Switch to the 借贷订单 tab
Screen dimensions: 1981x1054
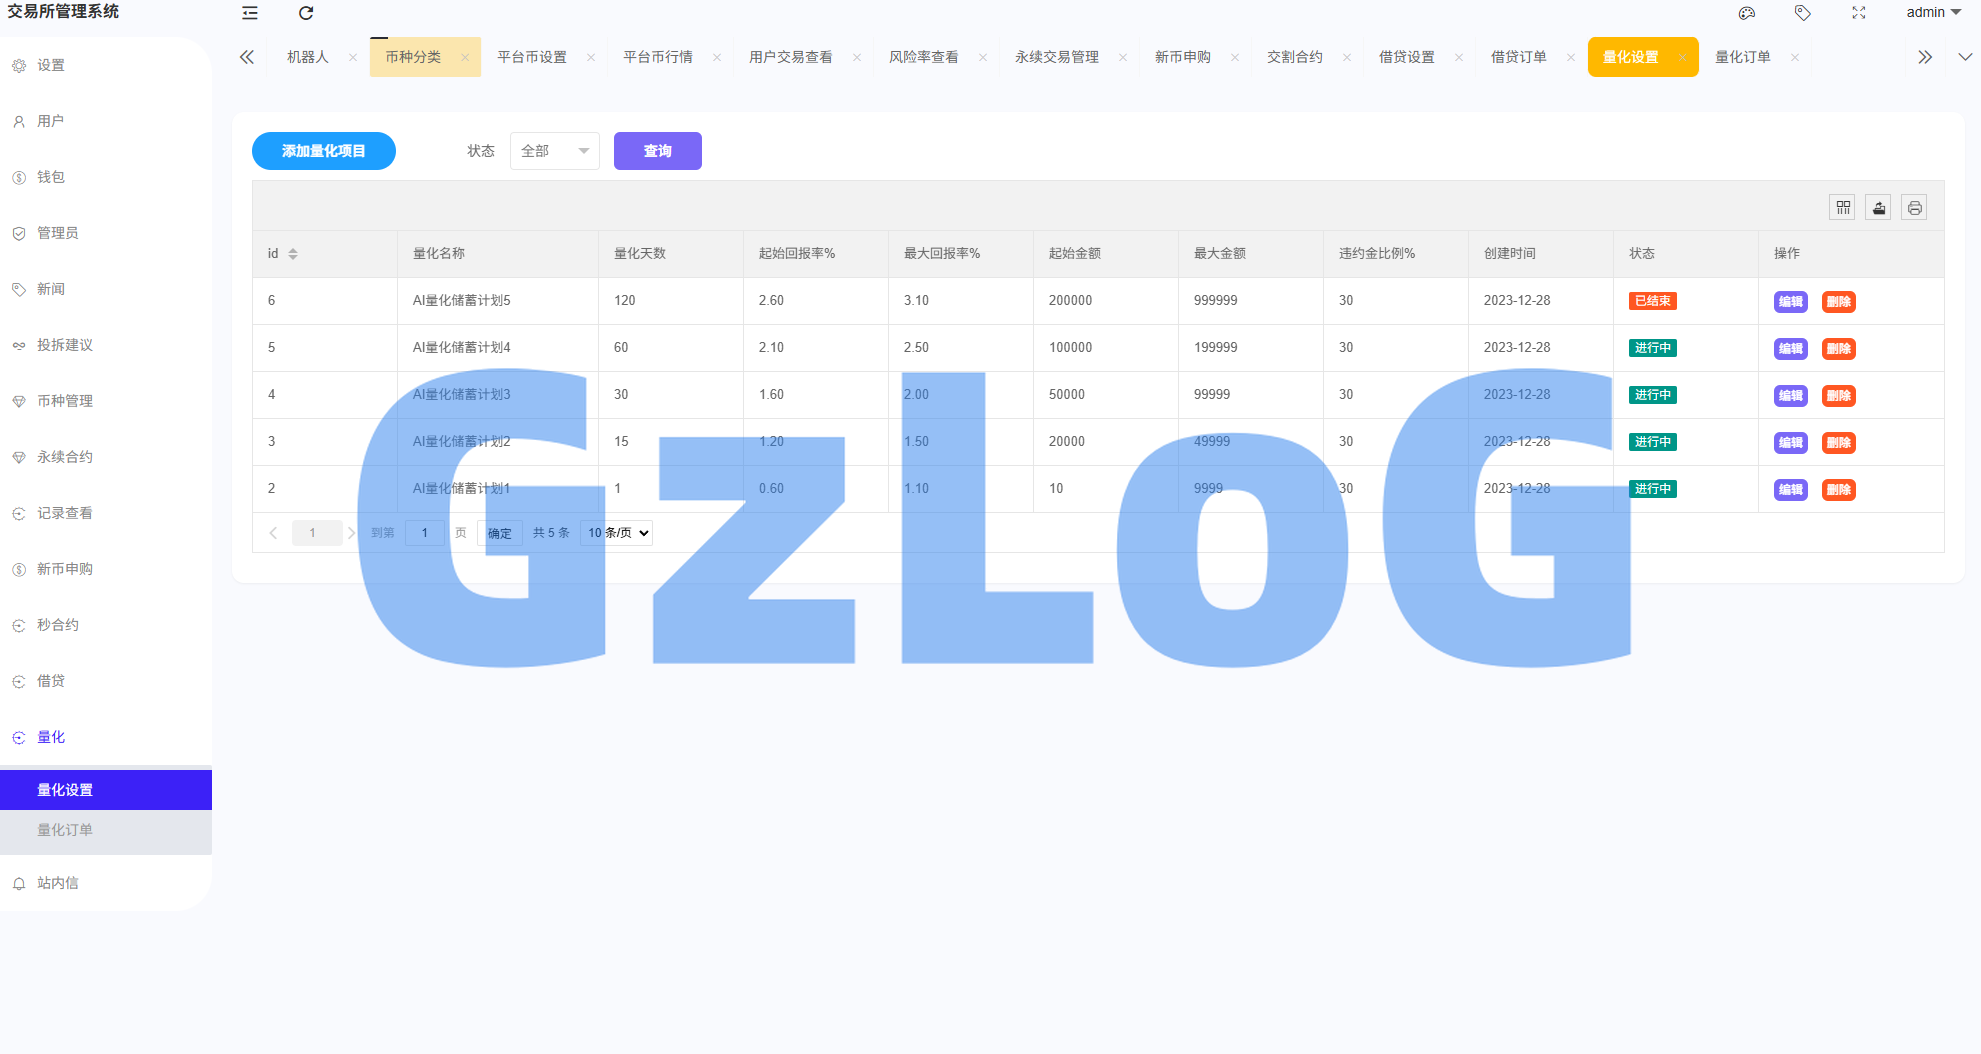[1518, 57]
